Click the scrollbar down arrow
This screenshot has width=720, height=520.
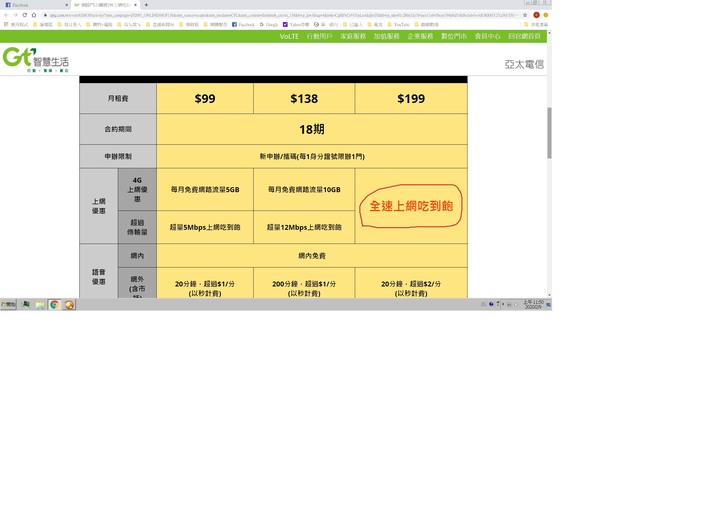point(549,295)
